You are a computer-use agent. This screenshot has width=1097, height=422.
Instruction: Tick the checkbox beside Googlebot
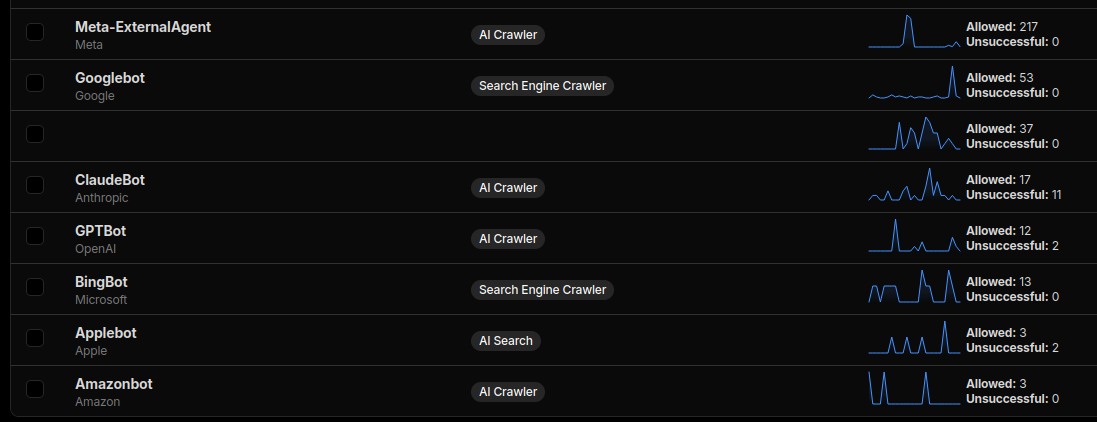pyautogui.click(x=35, y=83)
